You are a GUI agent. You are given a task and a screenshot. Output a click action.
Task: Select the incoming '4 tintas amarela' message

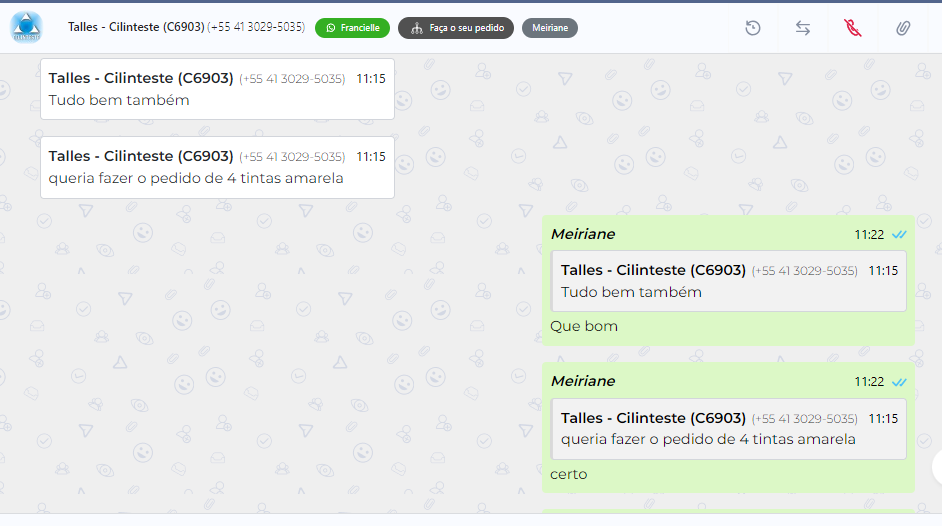217,168
